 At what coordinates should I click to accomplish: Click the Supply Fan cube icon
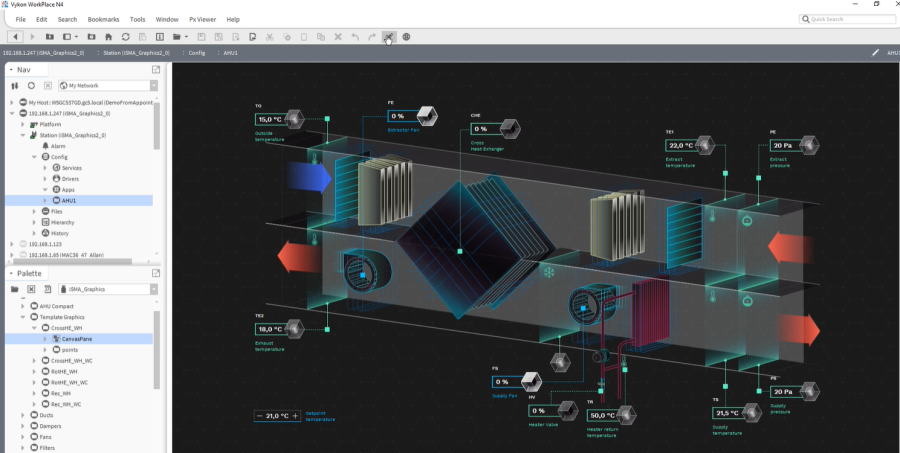tap(530, 381)
